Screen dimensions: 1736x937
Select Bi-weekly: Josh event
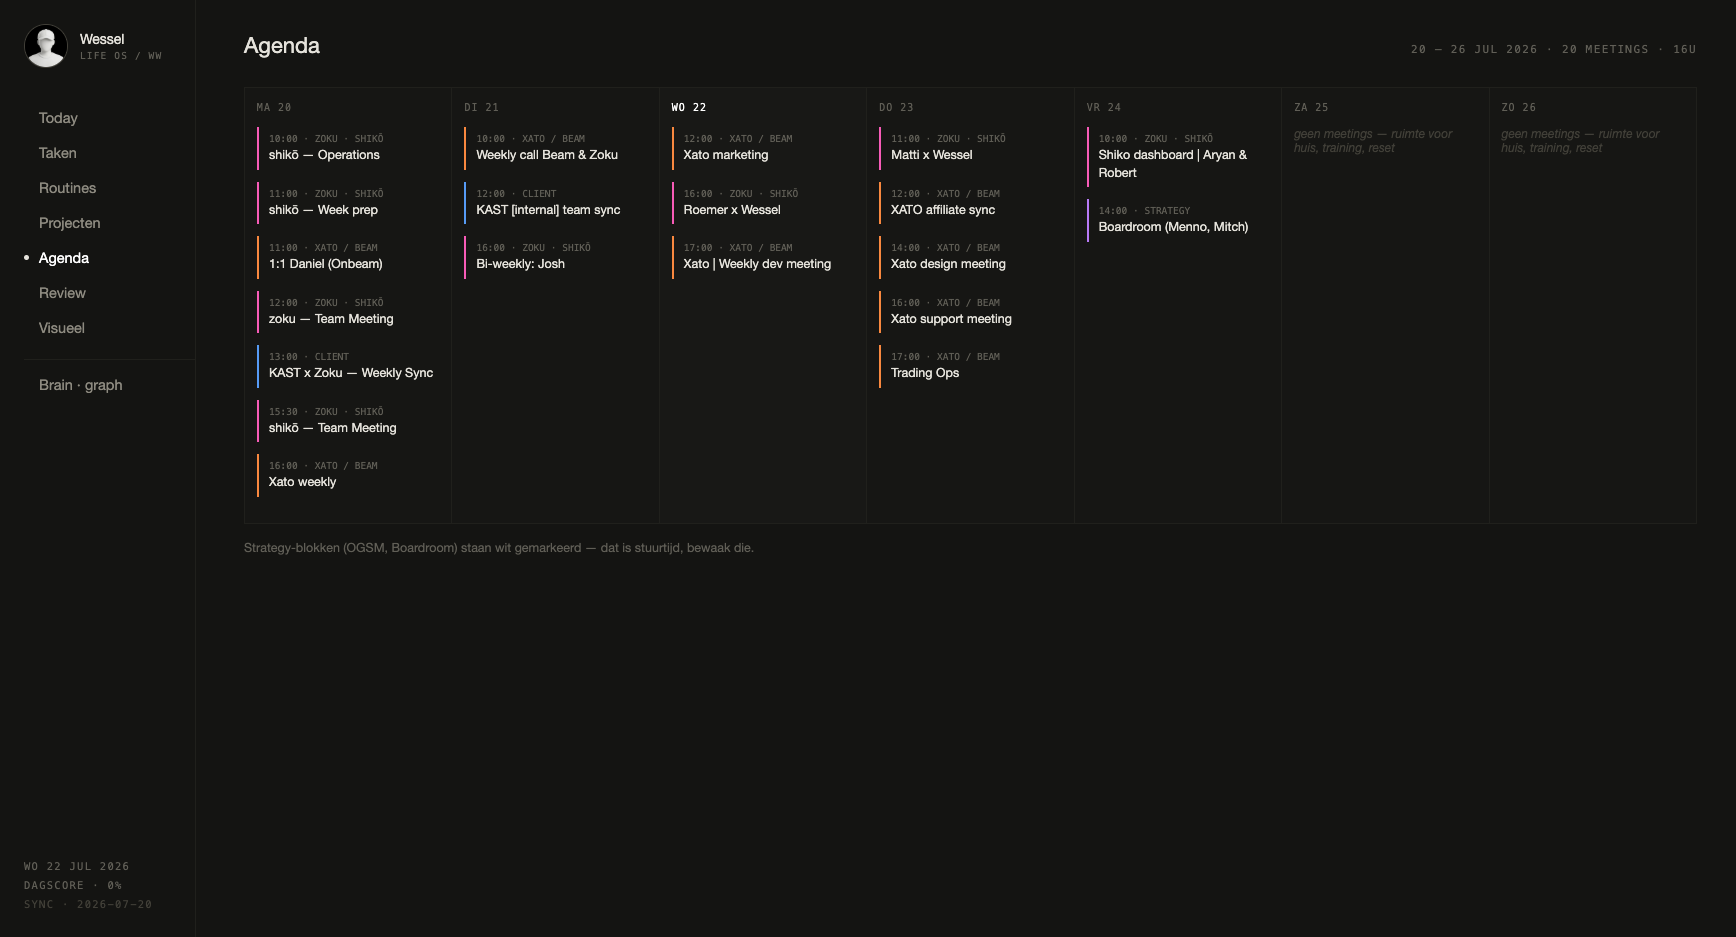pyautogui.click(x=555, y=256)
